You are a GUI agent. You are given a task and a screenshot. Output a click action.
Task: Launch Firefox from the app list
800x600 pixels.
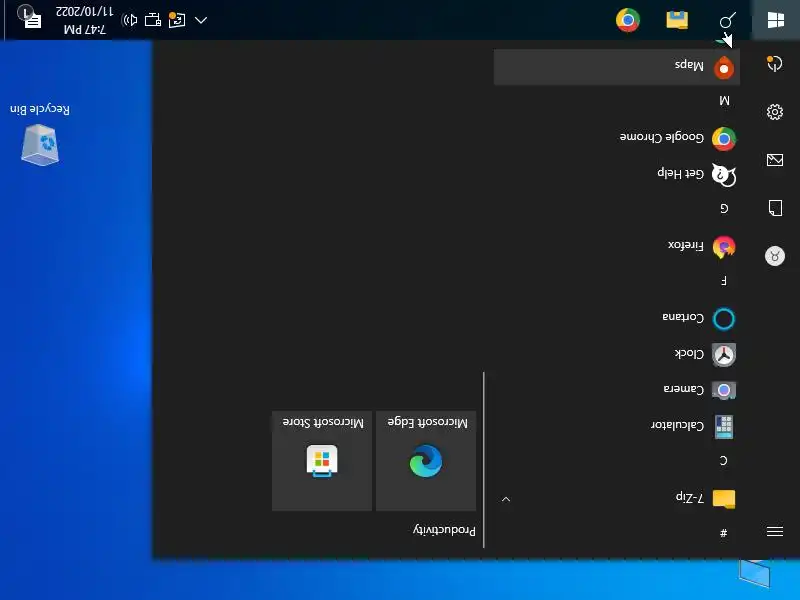click(723, 247)
